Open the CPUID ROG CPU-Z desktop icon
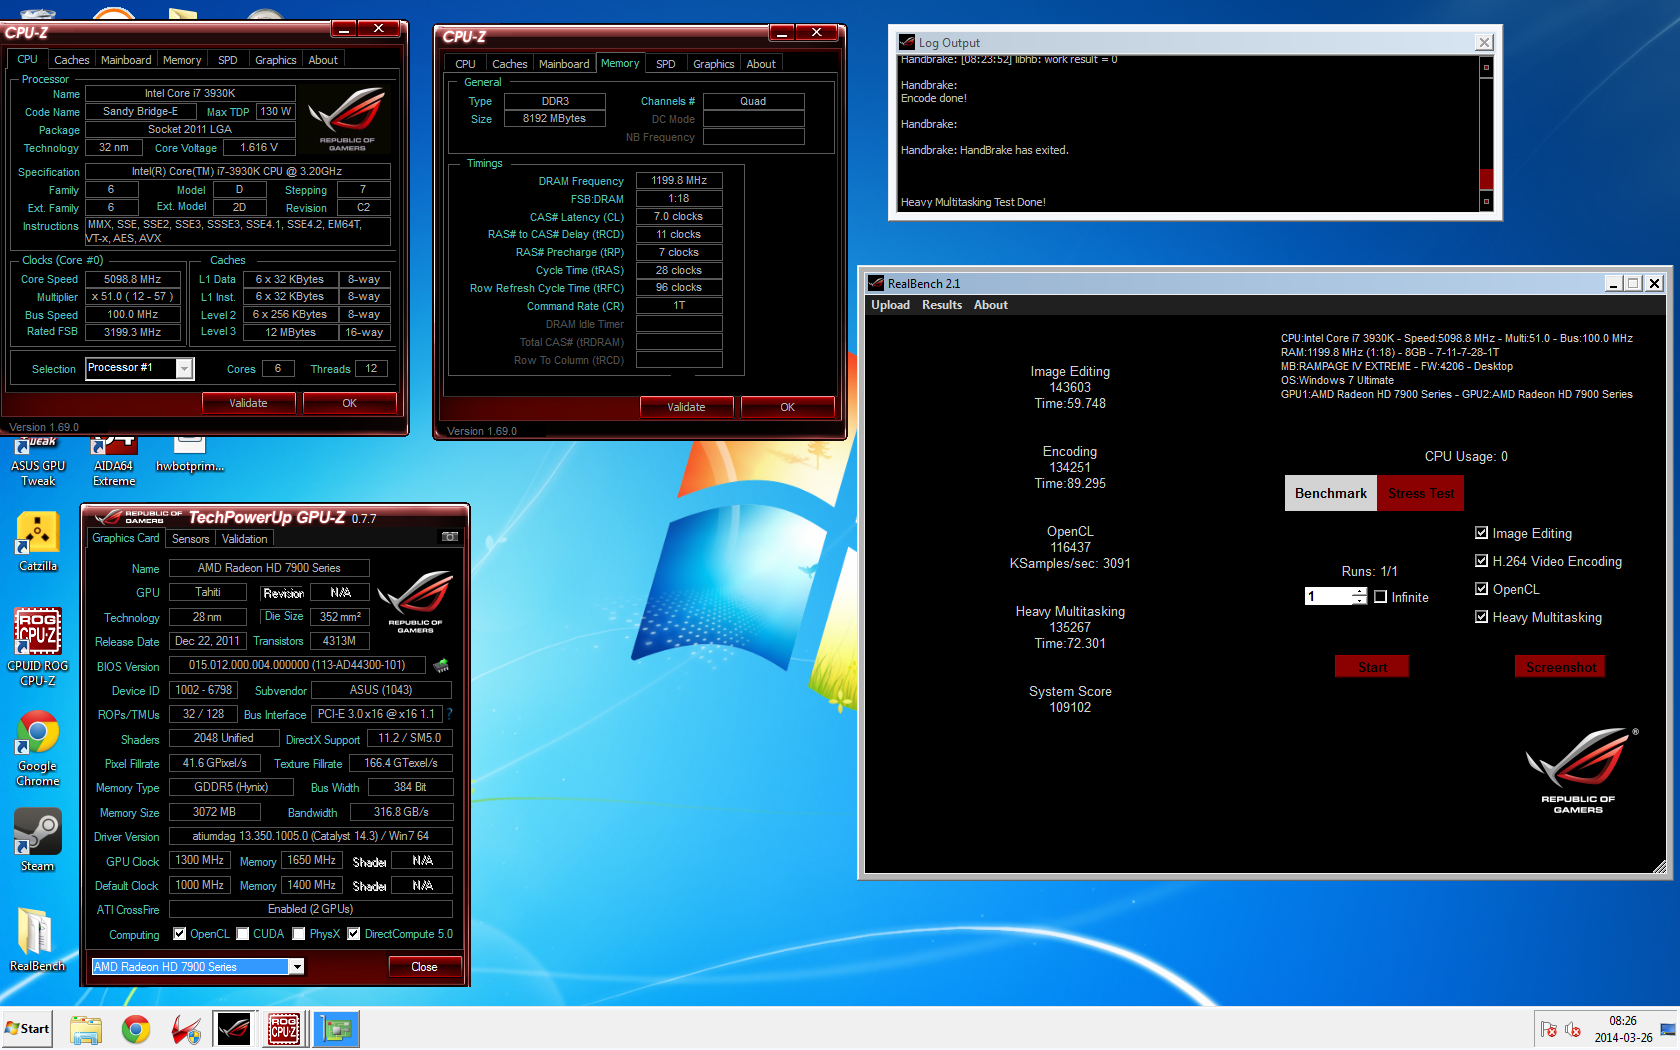The width and height of the screenshot is (1680, 1050). (38, 646)
